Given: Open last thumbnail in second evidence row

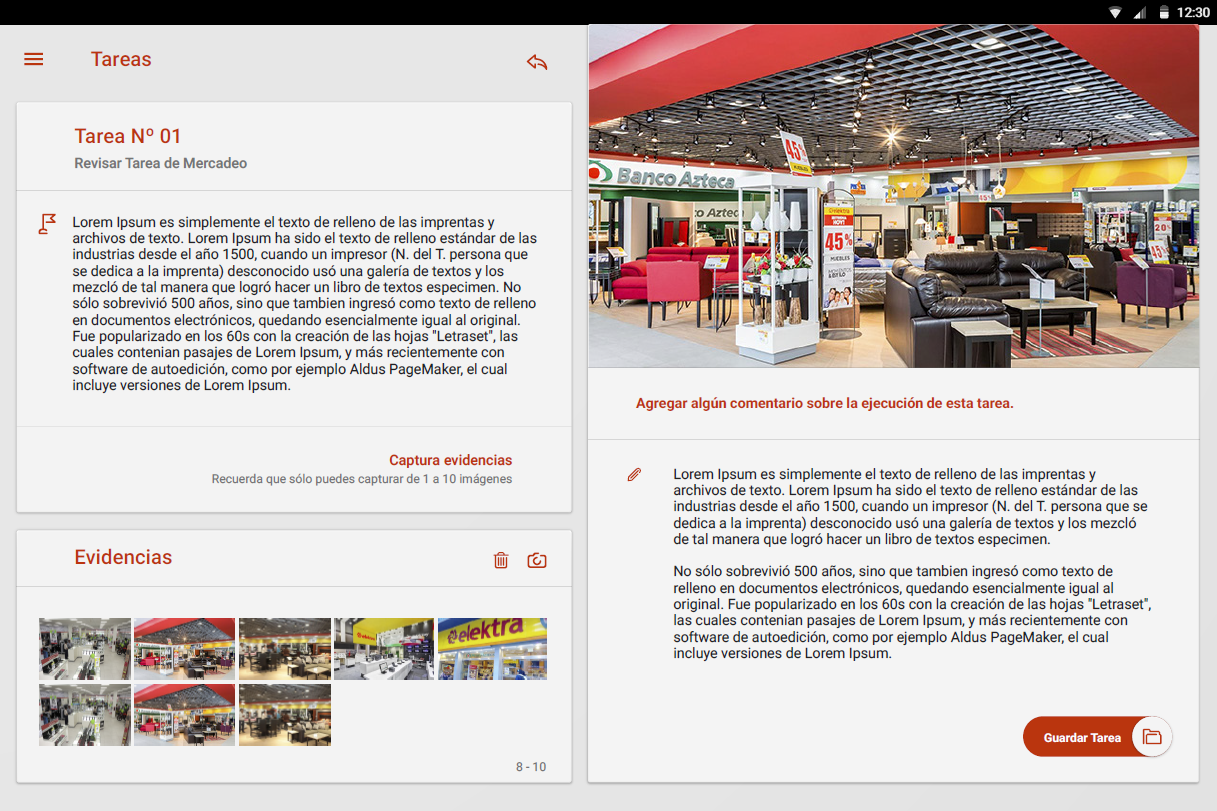Looking at the screenshot, I should point(285,715).
